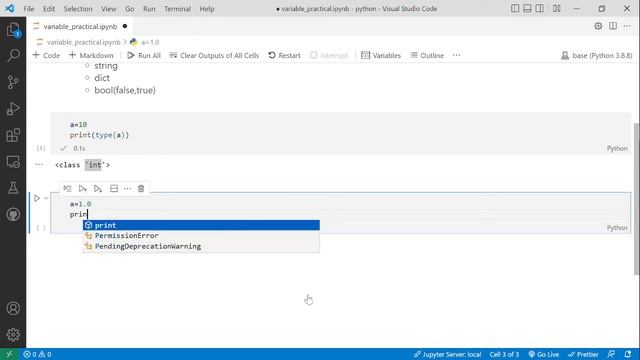Open more notebook toolbar actions ellipsis
Screen dimensions: 640x360
pos(456,55)
